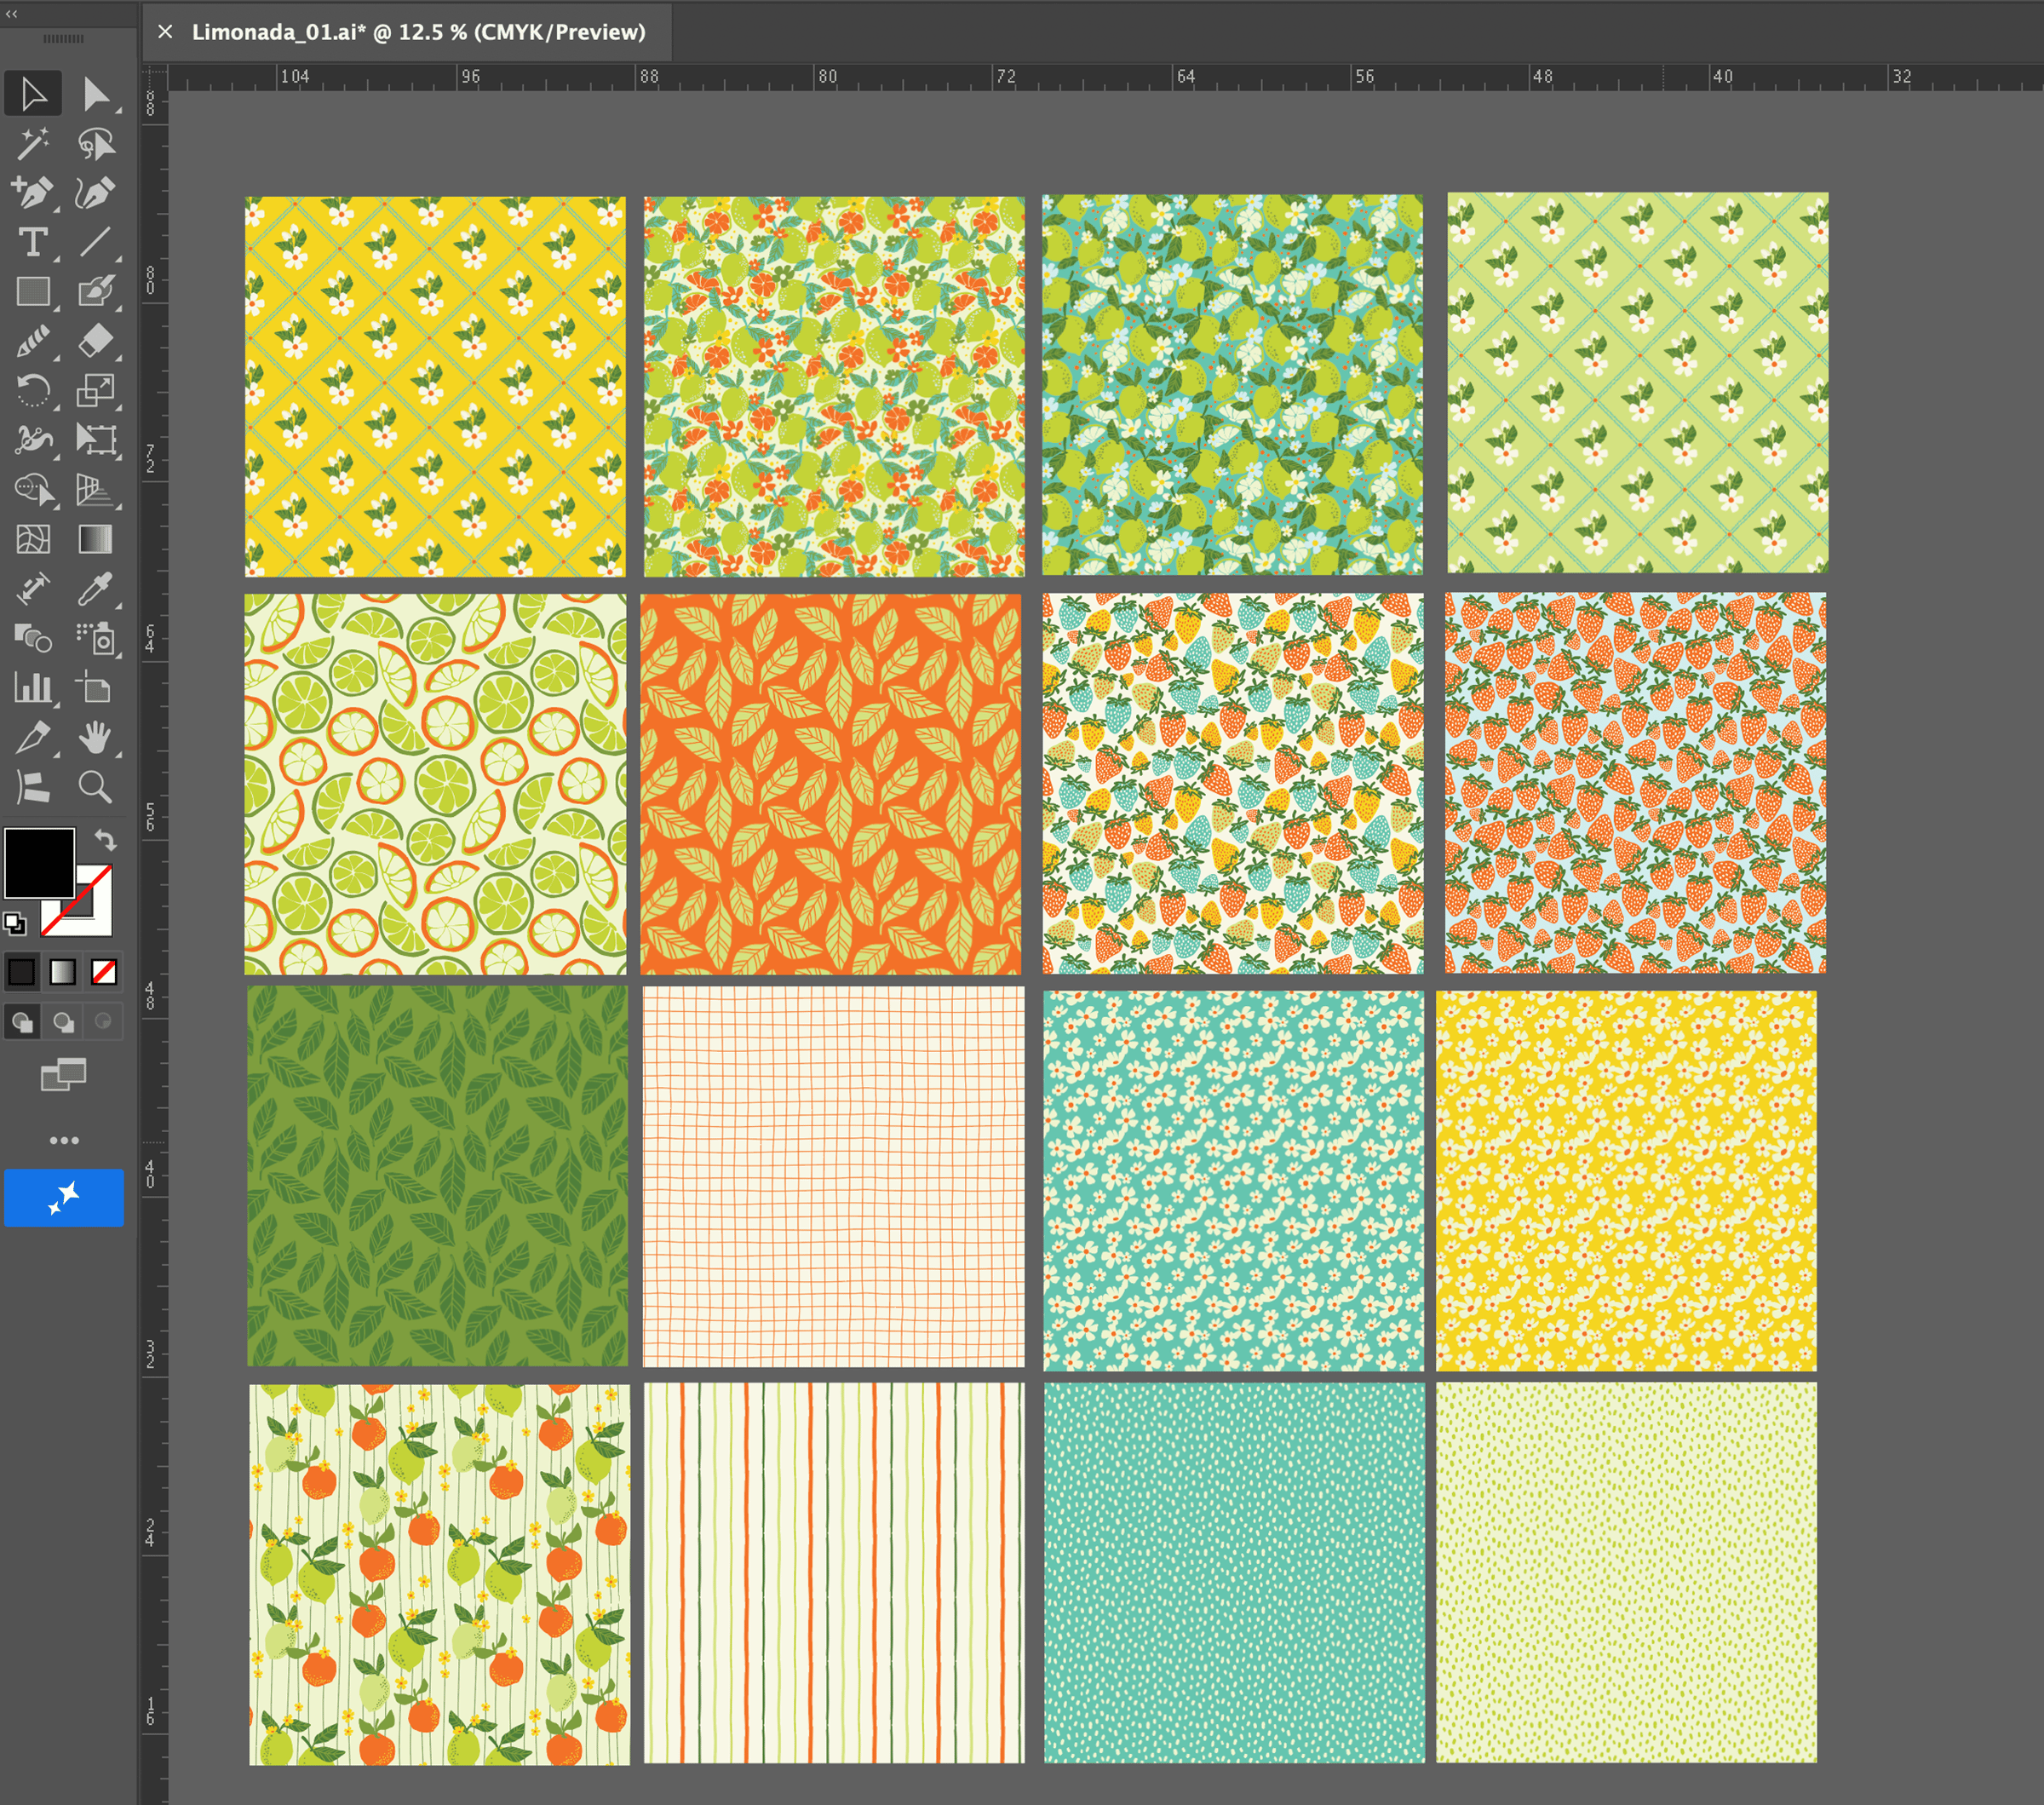Close the Limonada_01.ai document tab
This screenshot has height=1805, width=2044.
[165, 32]
